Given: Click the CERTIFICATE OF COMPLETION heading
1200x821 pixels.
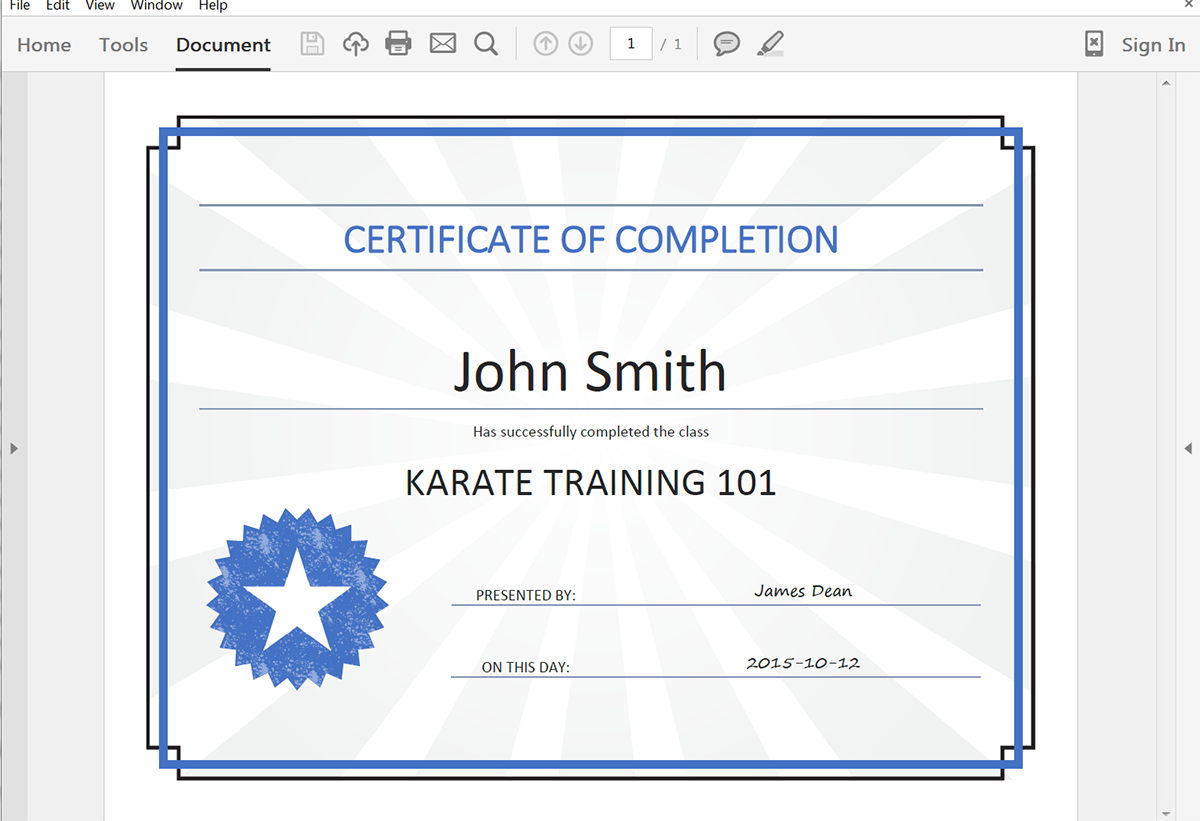Looking at the screenshot, I should [x=591, y=240].
